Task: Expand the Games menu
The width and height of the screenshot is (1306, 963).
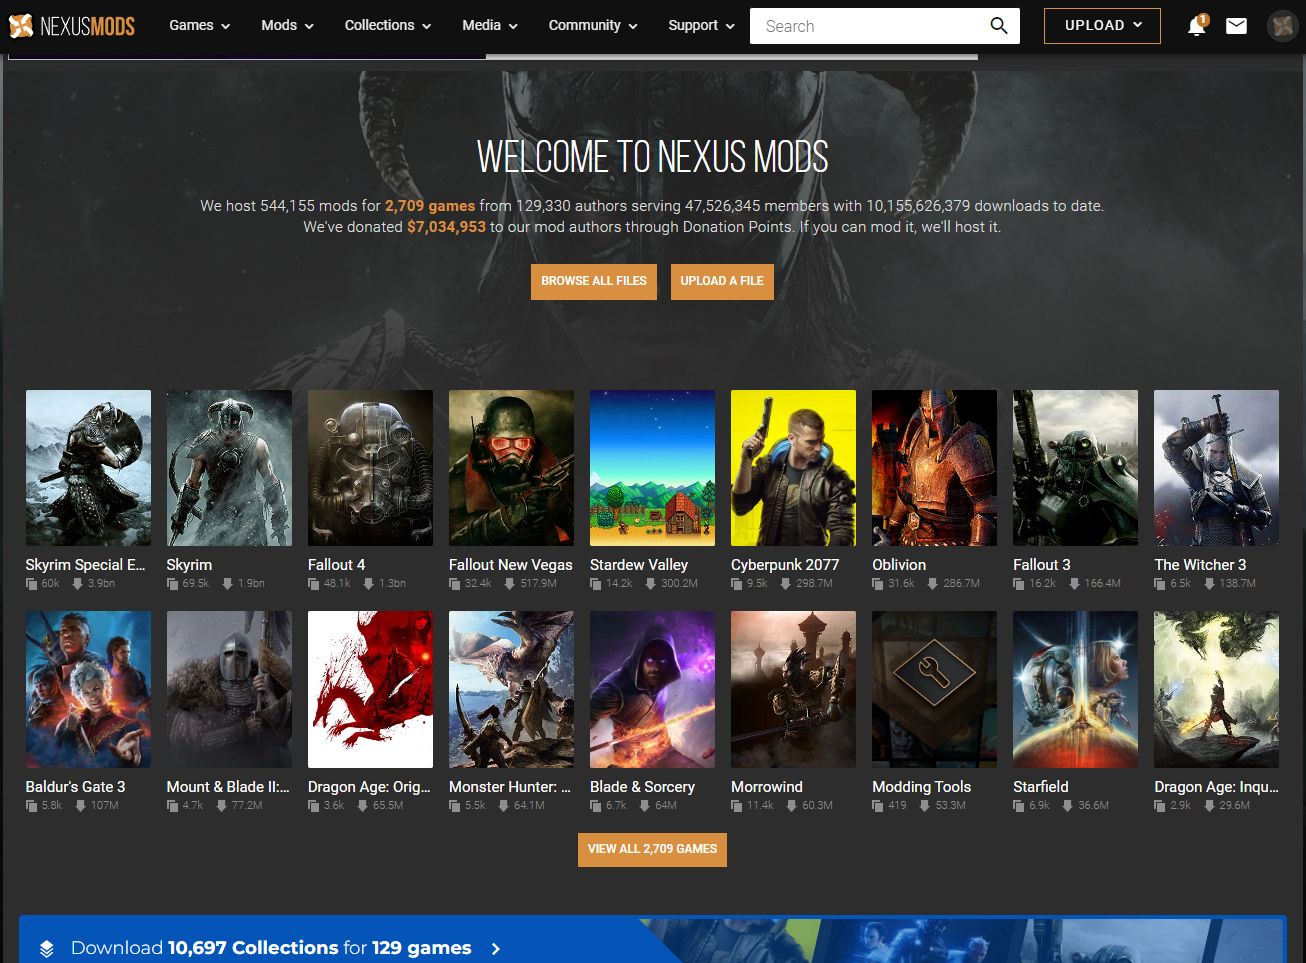Action: 199,26
